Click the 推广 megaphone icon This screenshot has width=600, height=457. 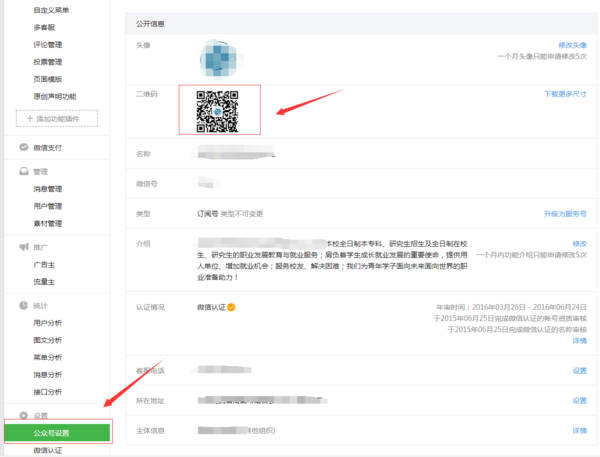tap(24, 247)
